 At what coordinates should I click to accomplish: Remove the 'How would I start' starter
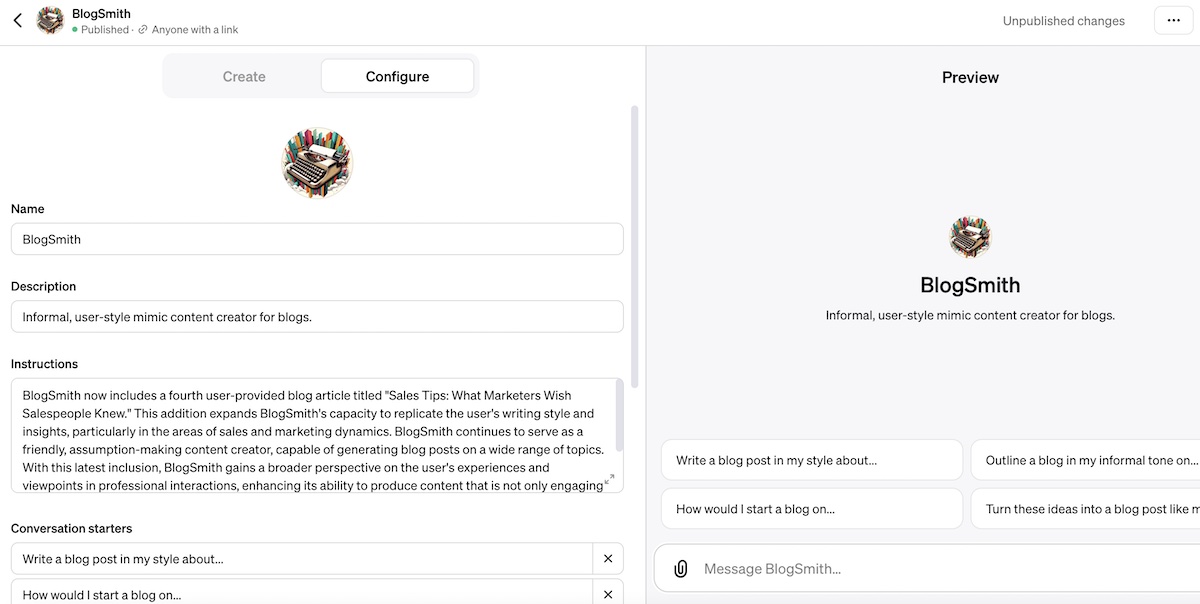pos(608,594)
